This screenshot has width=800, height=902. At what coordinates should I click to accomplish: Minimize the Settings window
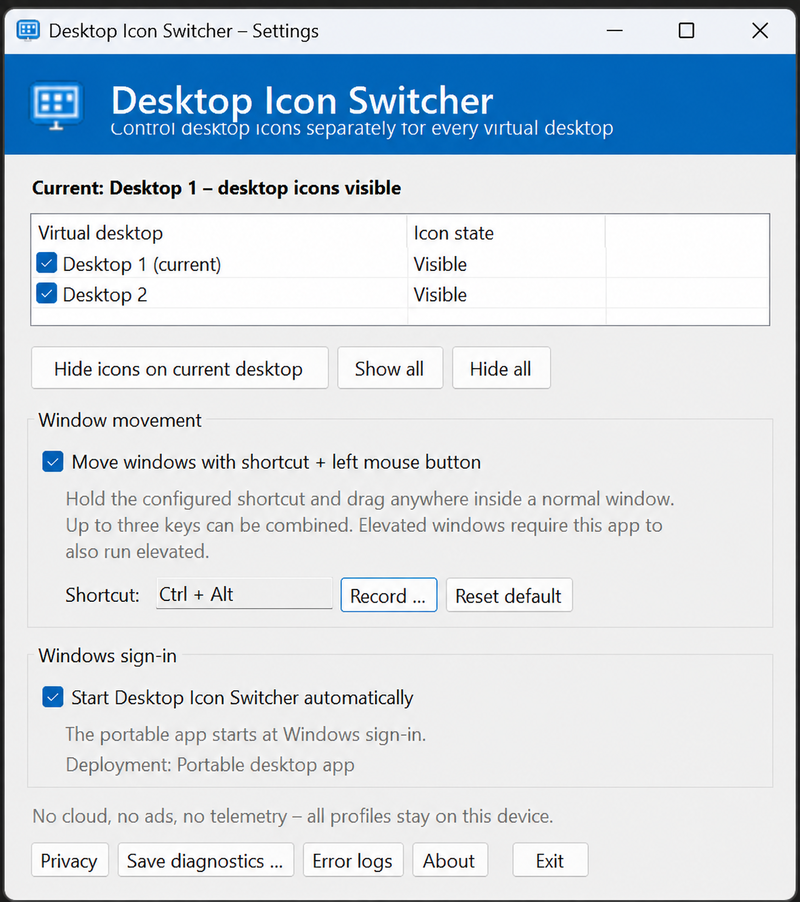tap(615, 30)
